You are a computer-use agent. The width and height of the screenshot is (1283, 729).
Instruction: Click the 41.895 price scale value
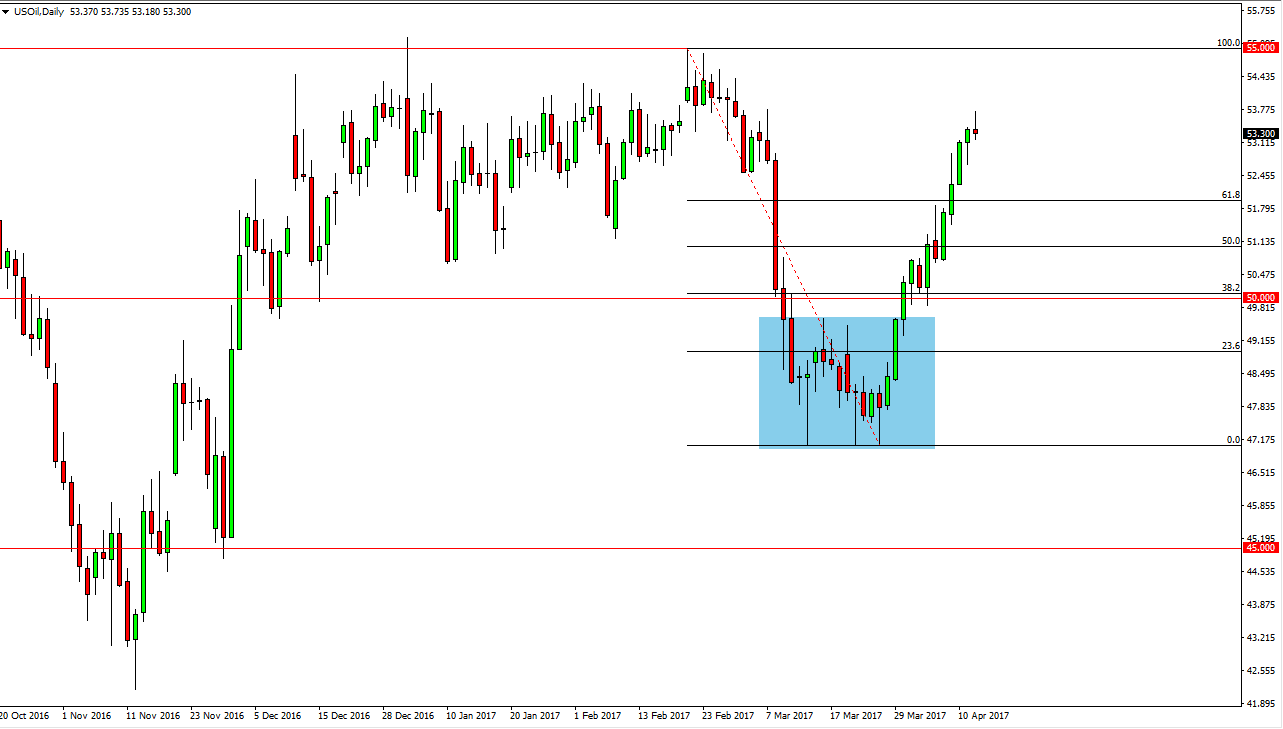(1260, 704)
